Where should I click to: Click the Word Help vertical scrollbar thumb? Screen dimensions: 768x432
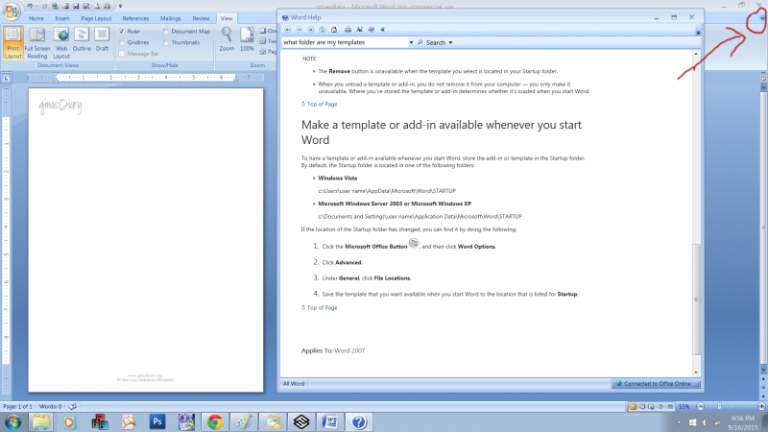(x=696, y=299)
